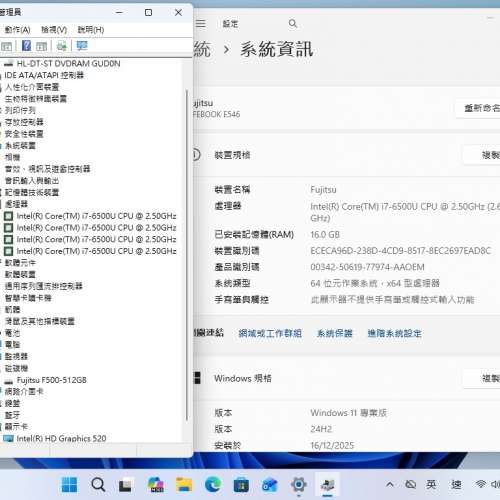Viewport: 500px width, 500px height.
Task: Select HL-DT-ST DVDRAM GUD0N device
Action: (68, 63)
